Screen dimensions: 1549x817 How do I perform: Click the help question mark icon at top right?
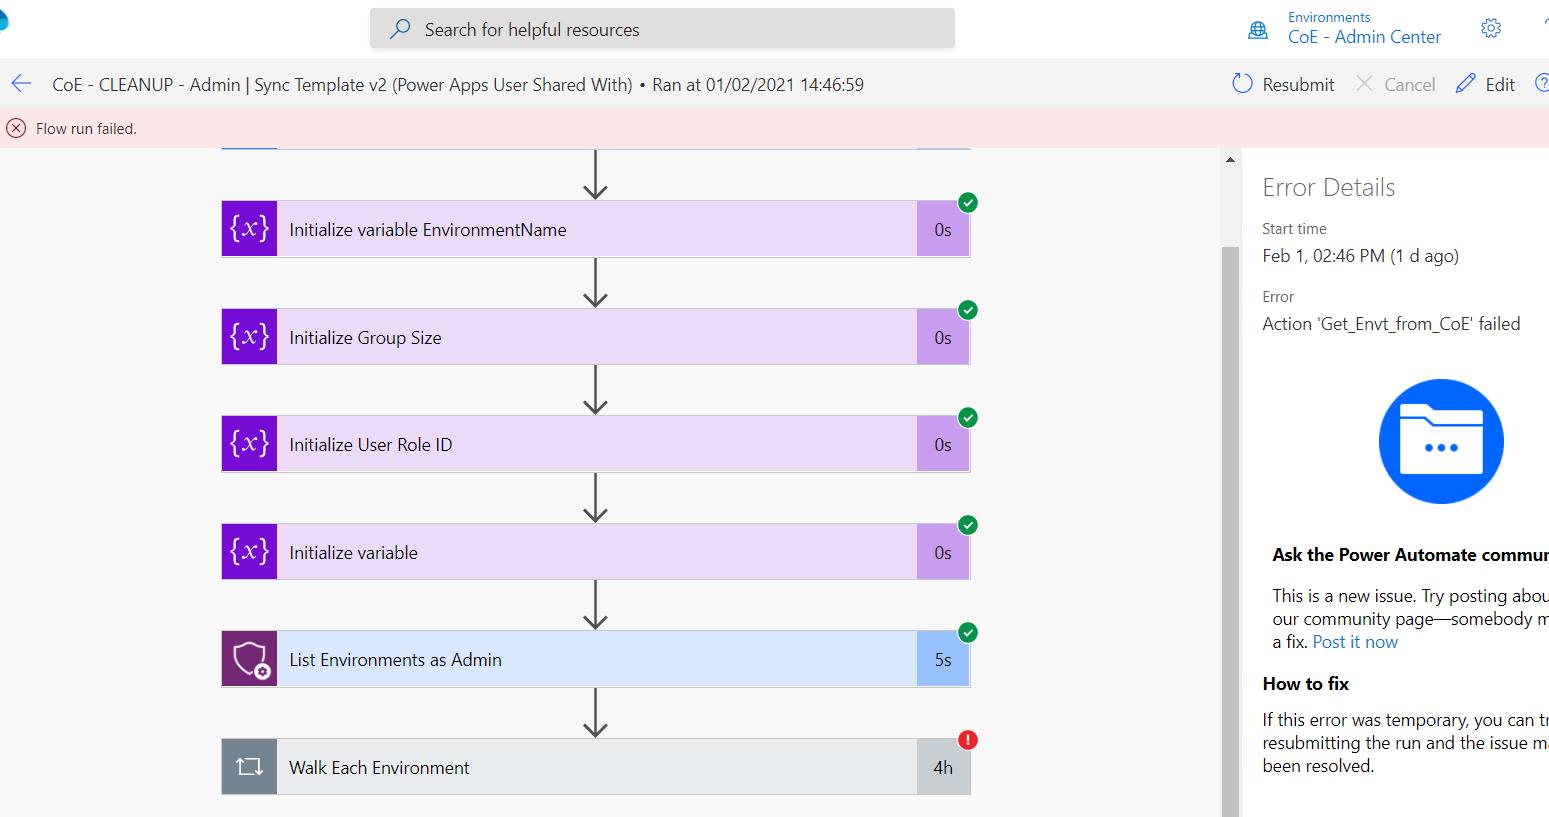pos(1542,84)
